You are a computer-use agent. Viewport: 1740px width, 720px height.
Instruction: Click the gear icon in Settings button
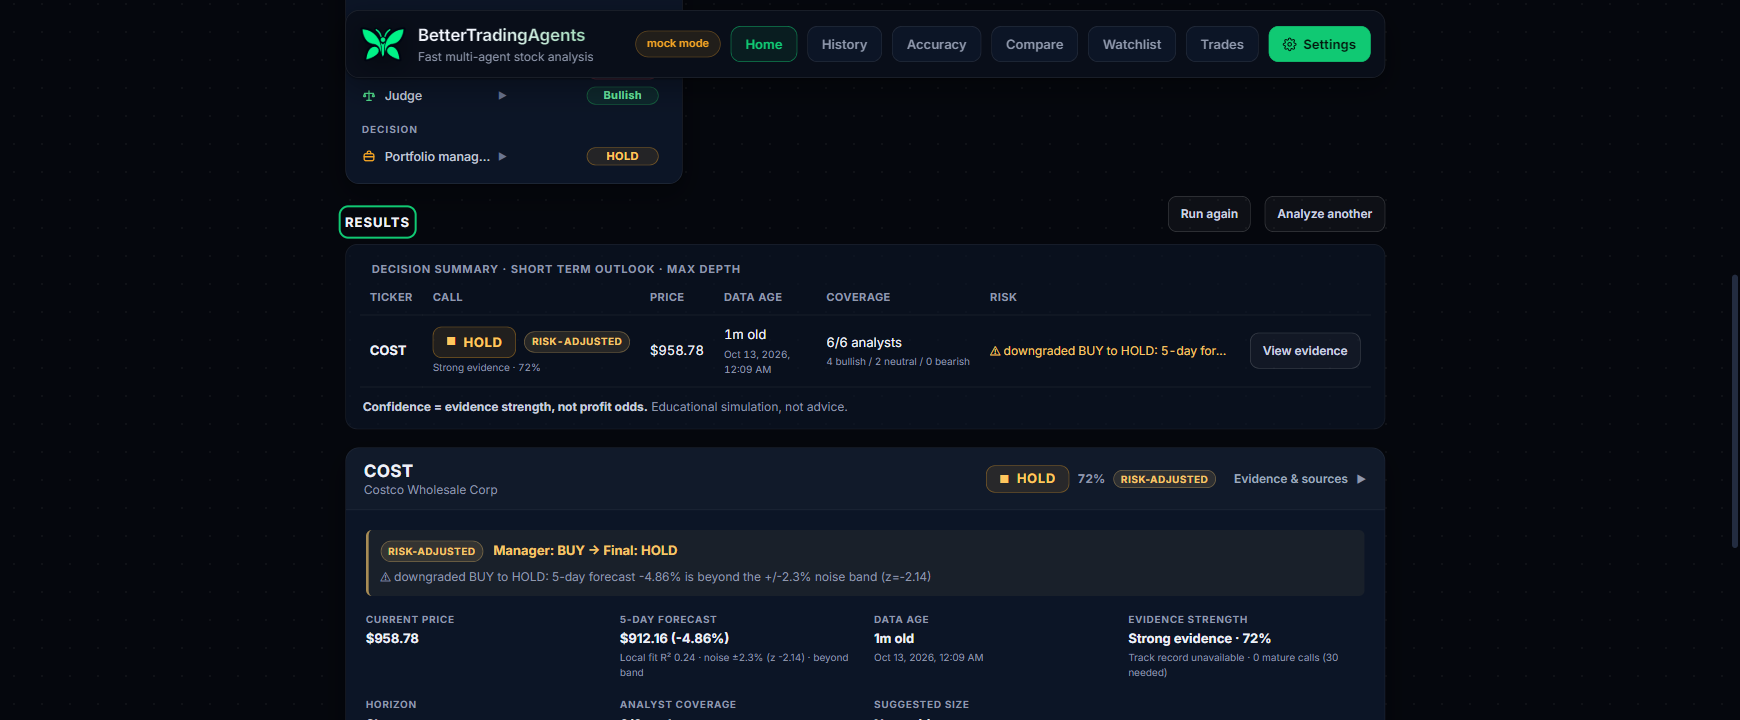(x=1289, y=44)
